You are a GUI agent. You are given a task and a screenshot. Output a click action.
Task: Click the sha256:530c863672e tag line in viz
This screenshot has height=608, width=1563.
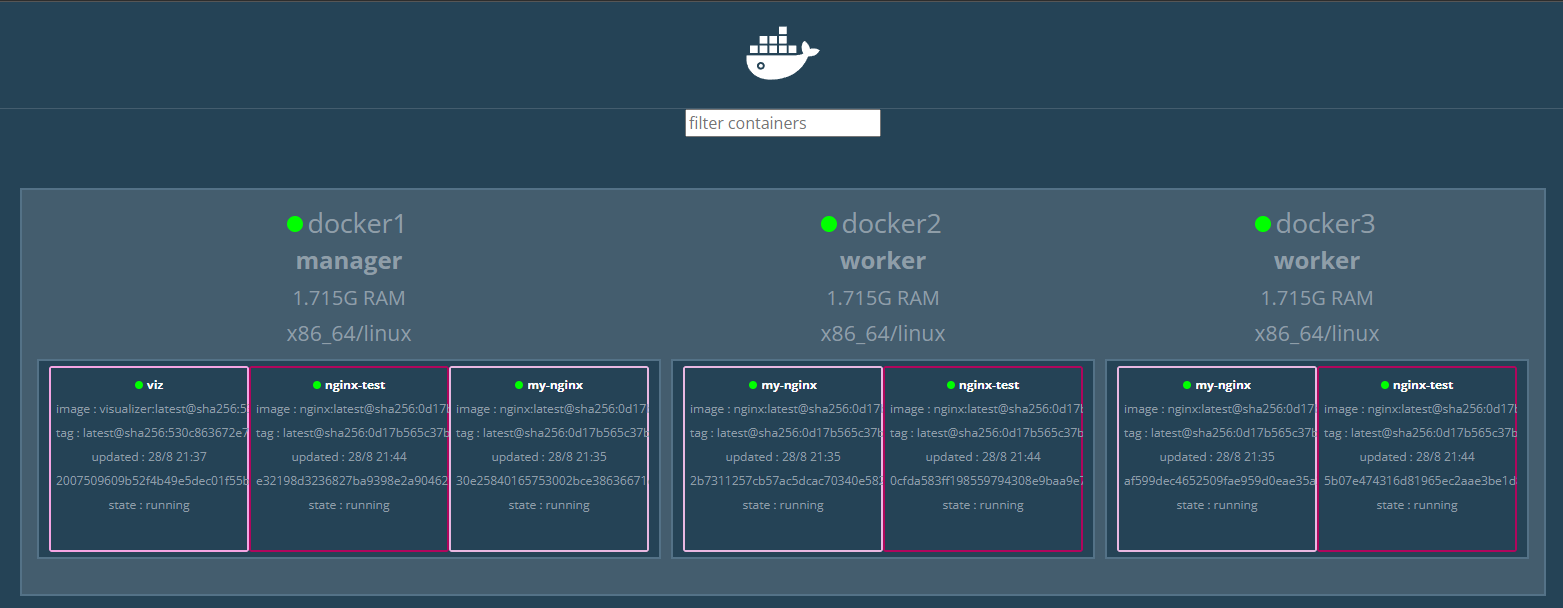pos(151,433)
